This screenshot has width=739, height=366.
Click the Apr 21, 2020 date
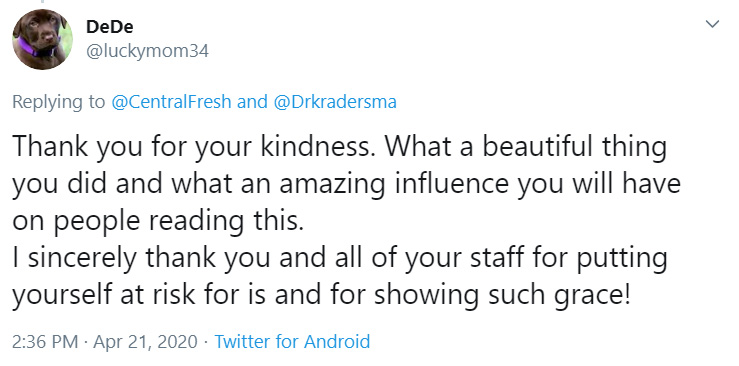[x=145, y=341]
